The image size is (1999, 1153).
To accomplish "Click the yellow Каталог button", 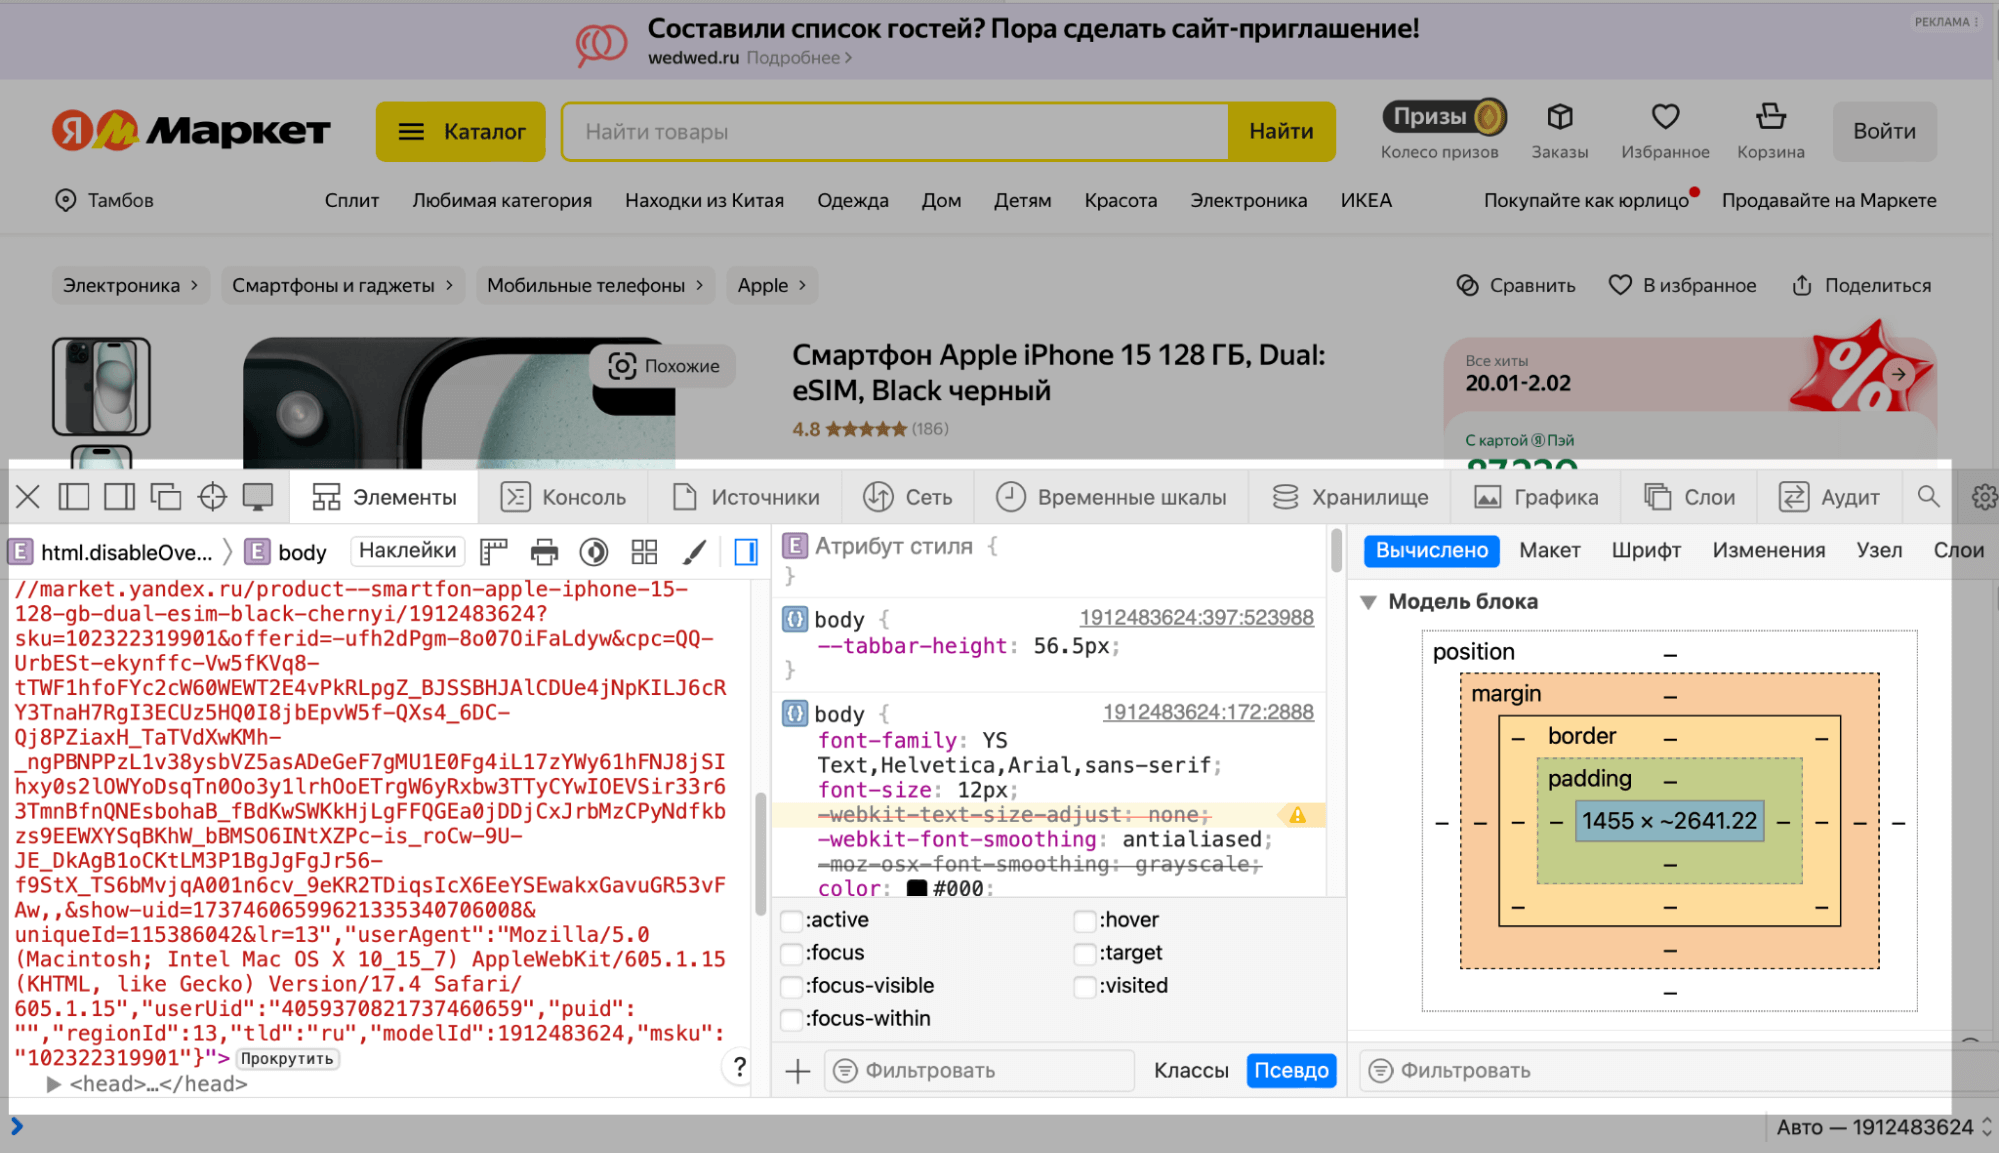I will 461,131.
